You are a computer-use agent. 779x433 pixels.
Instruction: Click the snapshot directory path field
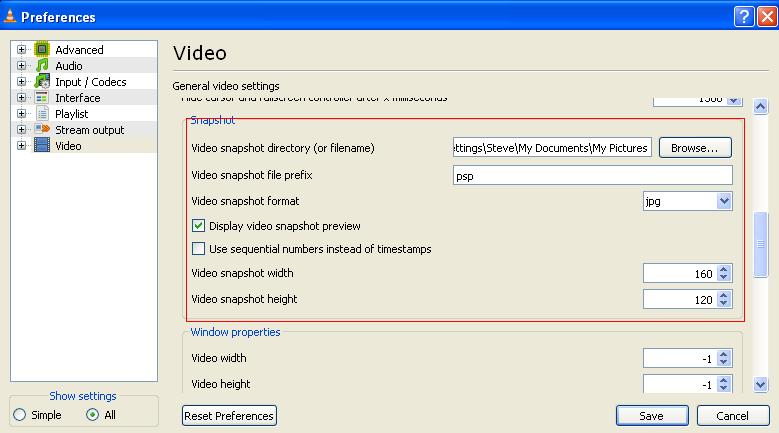click(x=552, y=148)
